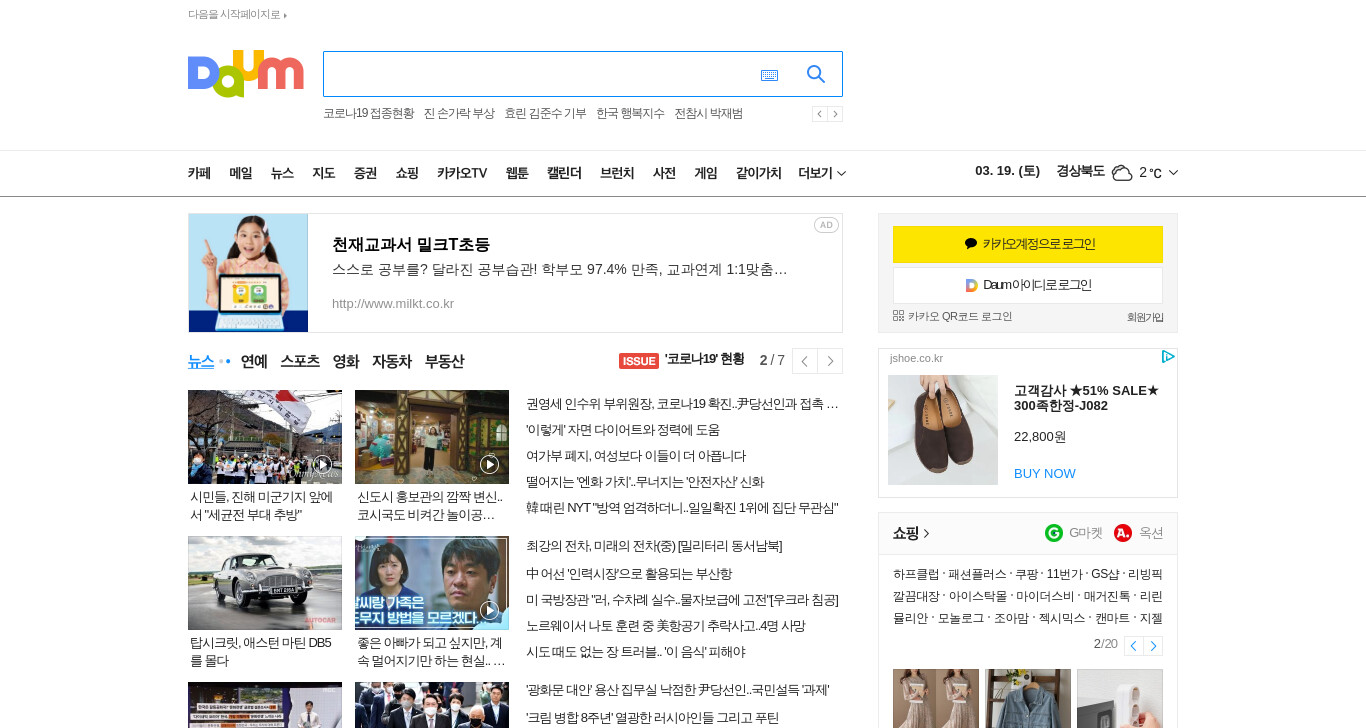Click the 경상북도 weather location
Image resolution: width=1366 pixels, height=728 pixels.
[1080, 171]
